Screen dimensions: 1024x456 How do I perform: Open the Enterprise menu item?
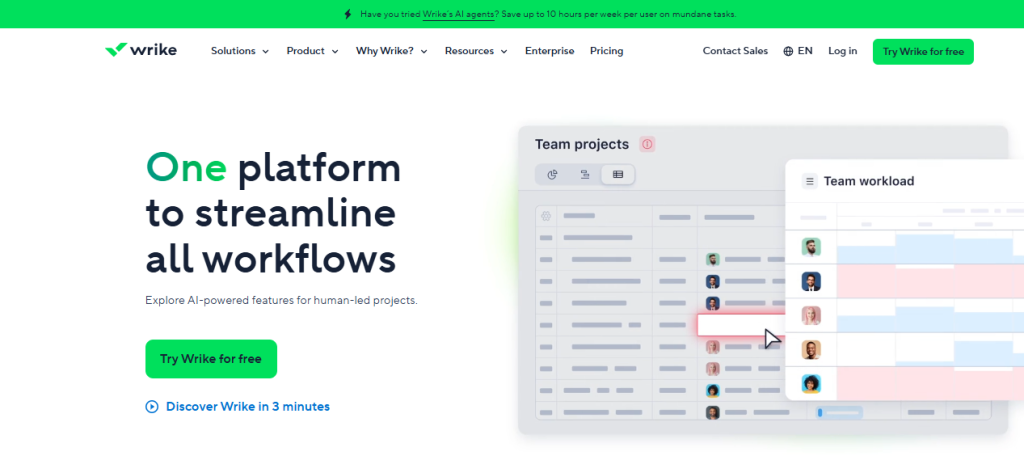[x=549, y=51]
